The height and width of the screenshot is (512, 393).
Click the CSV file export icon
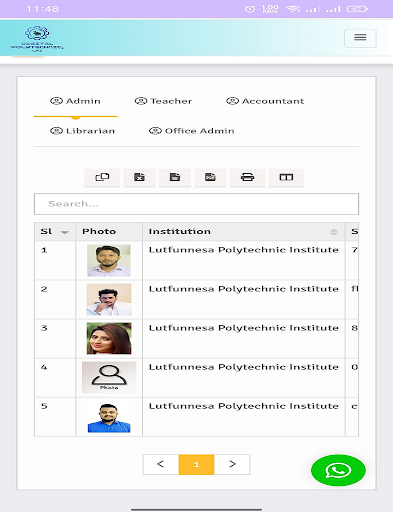coord(175,177)
